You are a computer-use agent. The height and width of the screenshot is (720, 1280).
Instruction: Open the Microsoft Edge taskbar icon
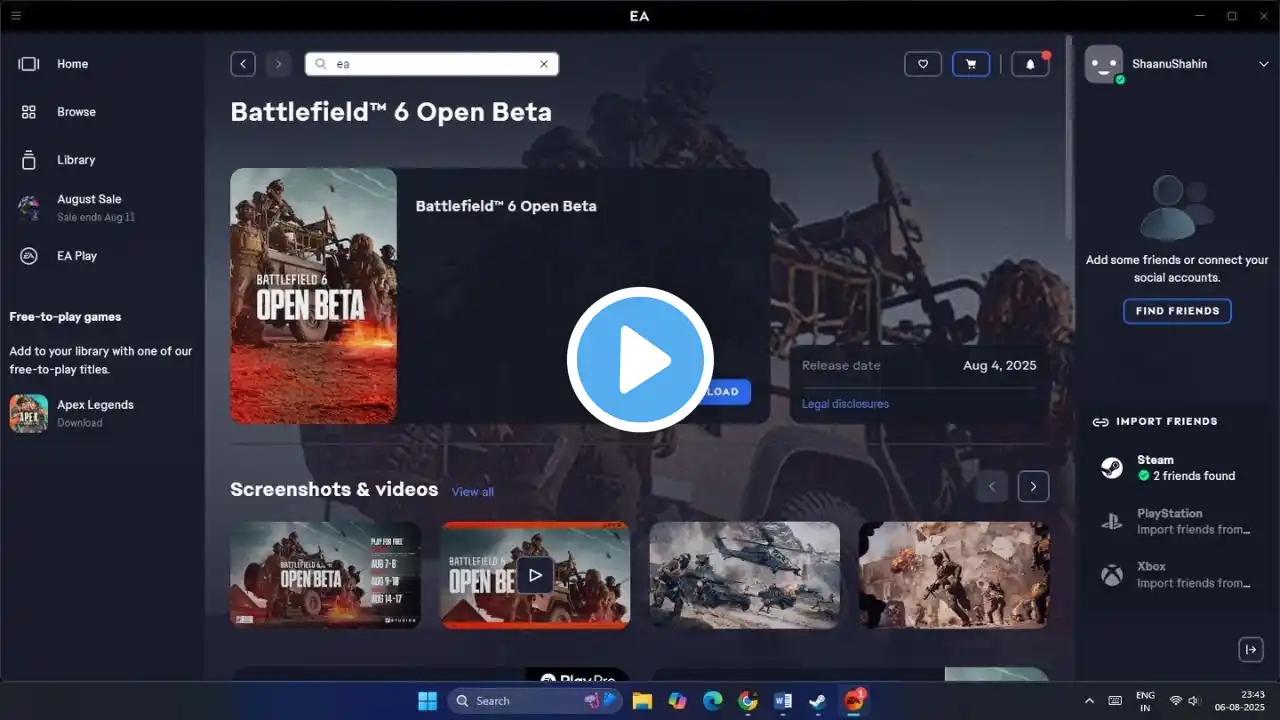tap(712, 701)
